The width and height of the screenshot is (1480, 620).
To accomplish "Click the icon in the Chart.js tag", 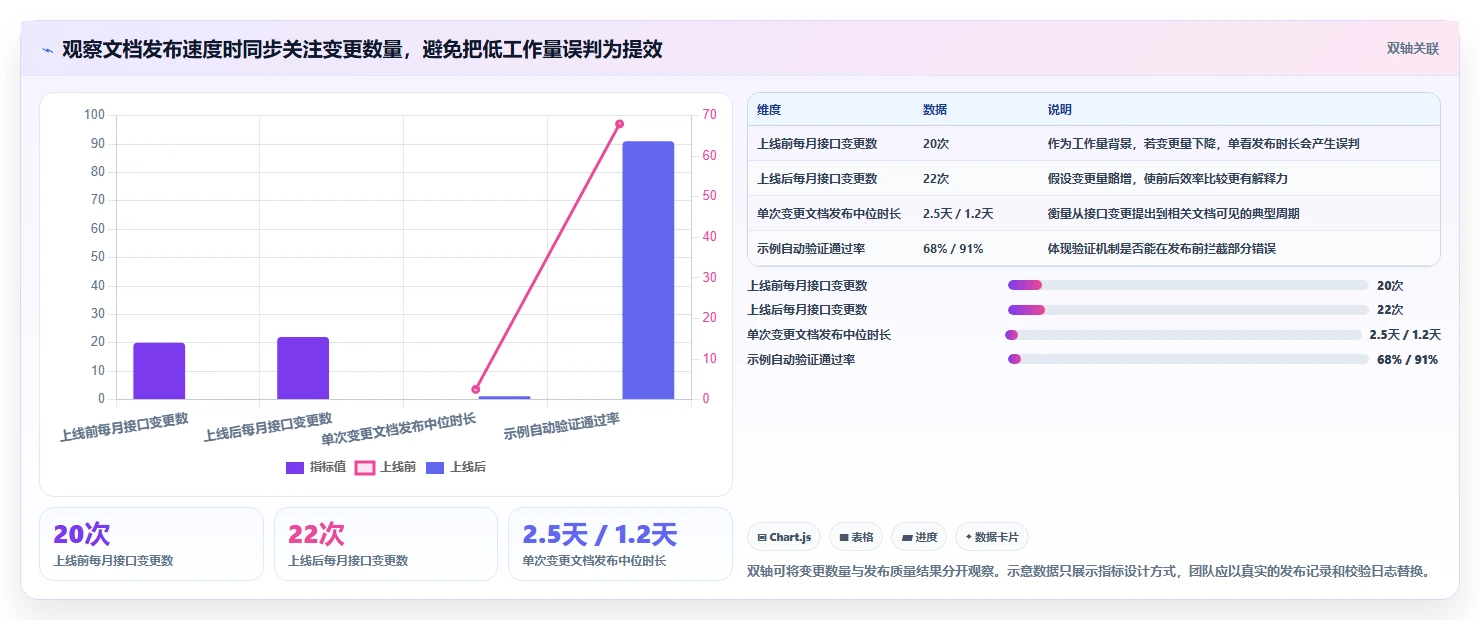I will point(762,537).
